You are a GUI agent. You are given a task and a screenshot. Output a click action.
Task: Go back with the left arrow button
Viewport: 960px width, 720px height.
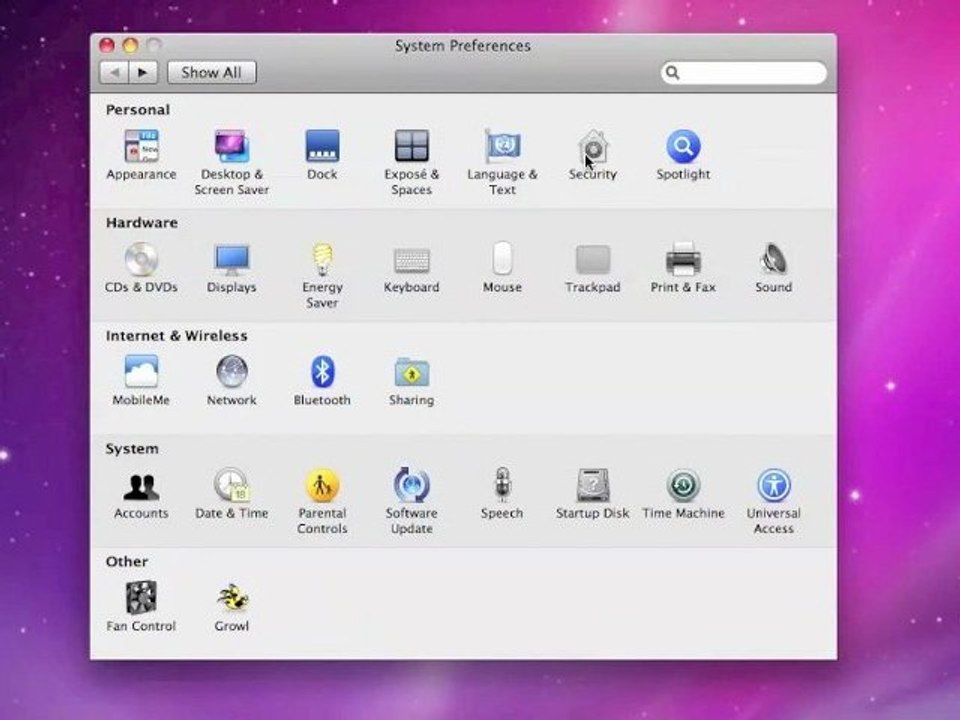click(114, 72)
